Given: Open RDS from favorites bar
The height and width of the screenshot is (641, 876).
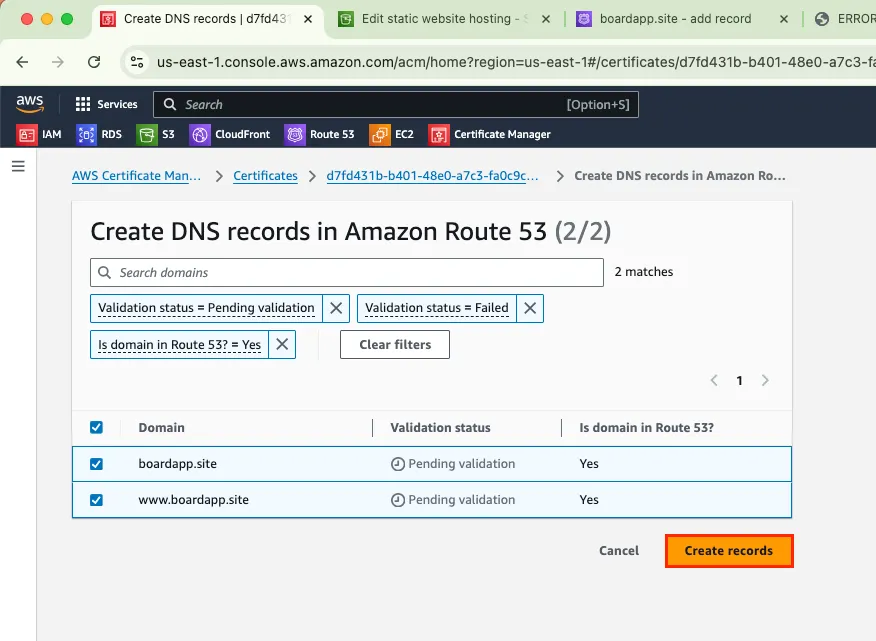Looking at the screenshot, I should tap(99, 134).
